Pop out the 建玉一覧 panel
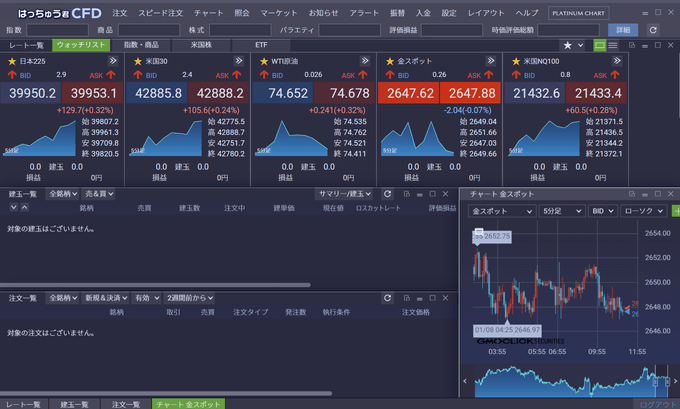The image size is (680, 409). [406, 194]
